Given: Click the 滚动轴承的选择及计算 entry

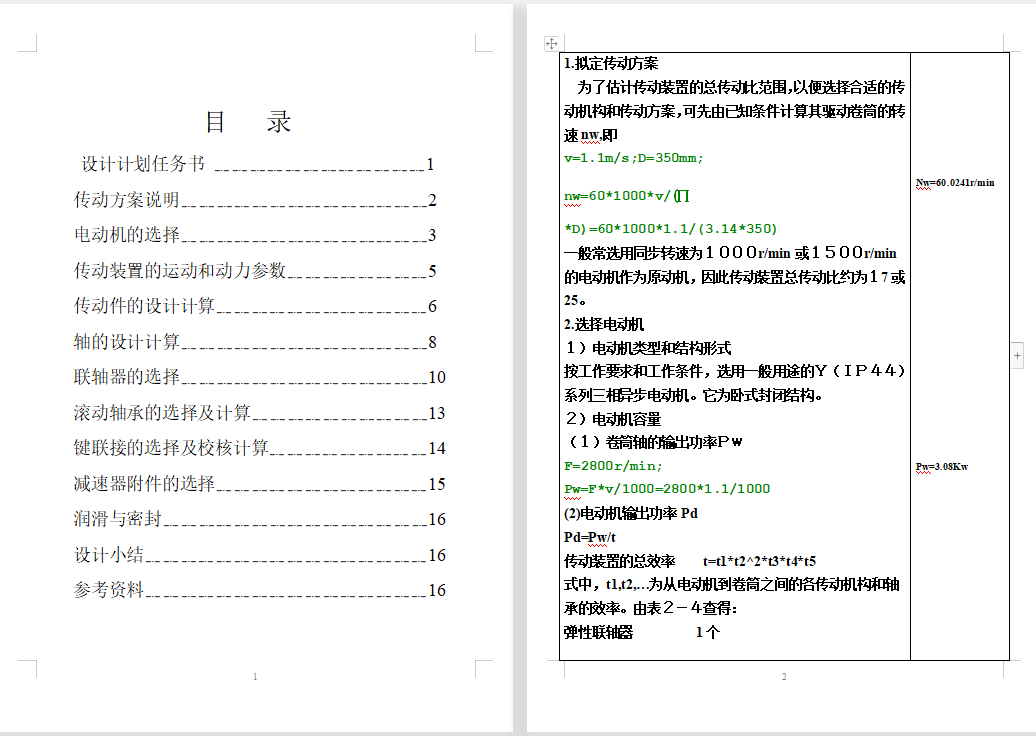Looking at the screenshot, I should (x=162, y=413).
